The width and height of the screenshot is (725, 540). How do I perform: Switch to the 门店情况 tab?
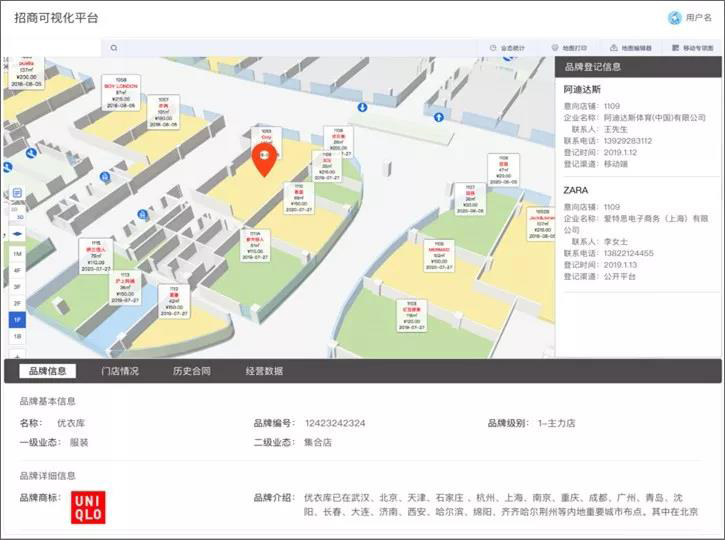[121, 371]
